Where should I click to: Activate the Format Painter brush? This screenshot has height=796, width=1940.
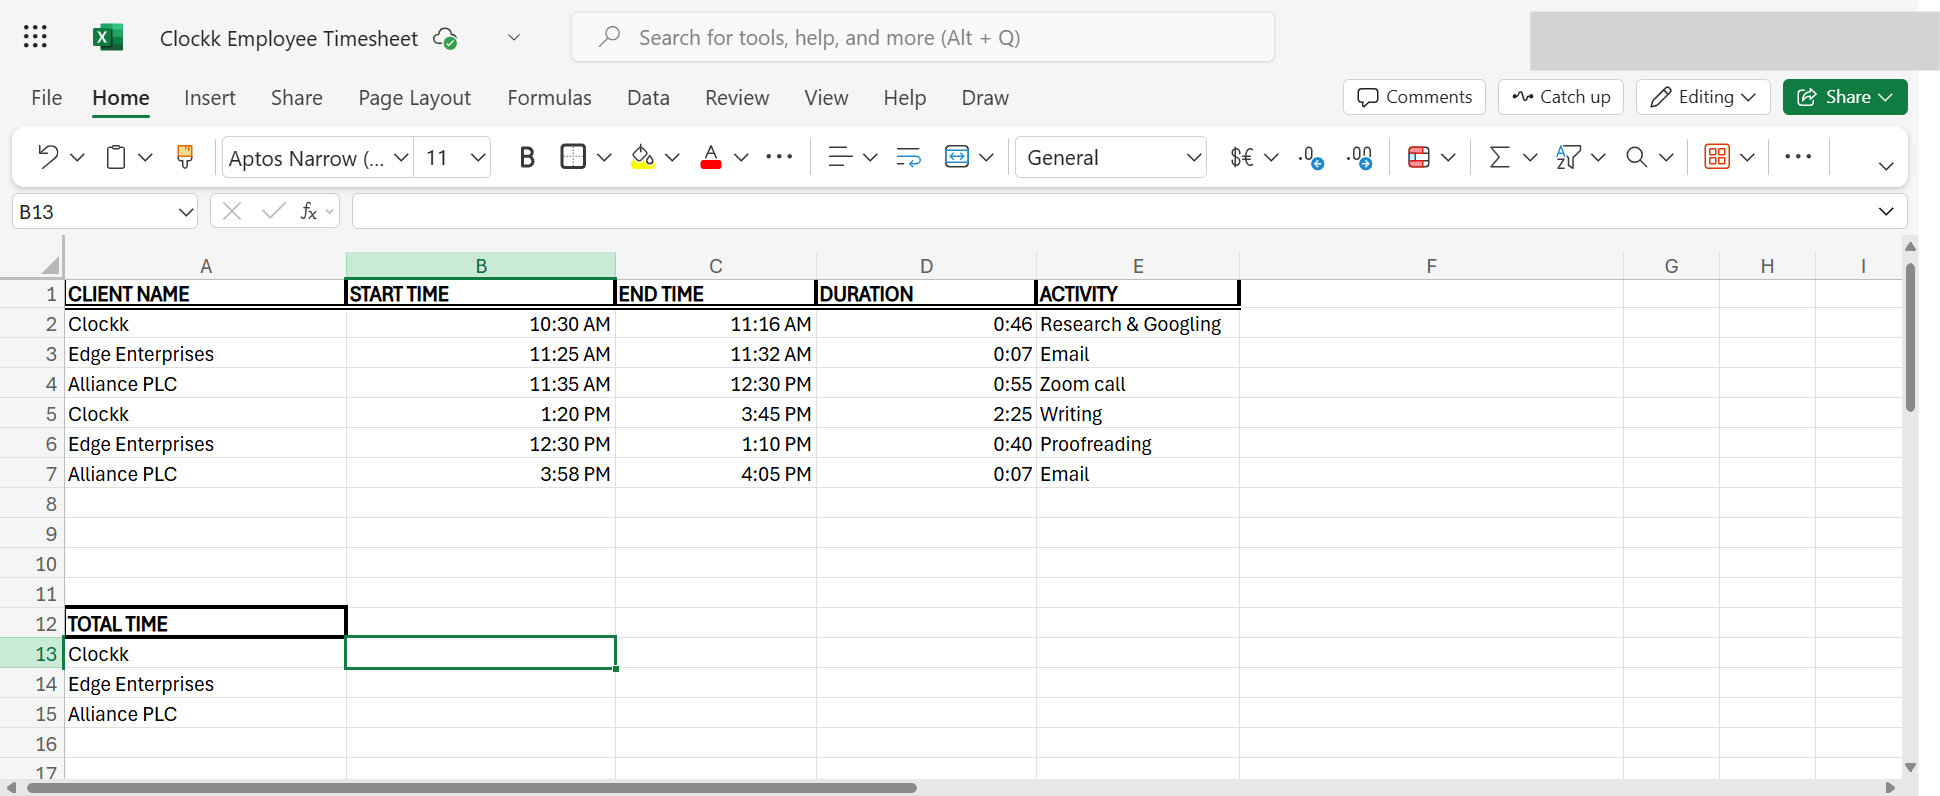[x=184, y=157]
